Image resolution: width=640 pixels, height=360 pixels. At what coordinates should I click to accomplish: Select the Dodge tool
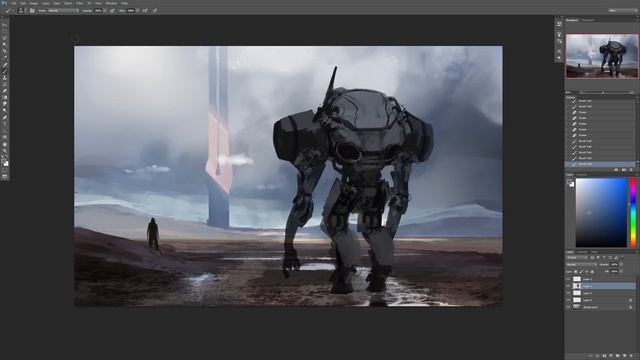5,110
